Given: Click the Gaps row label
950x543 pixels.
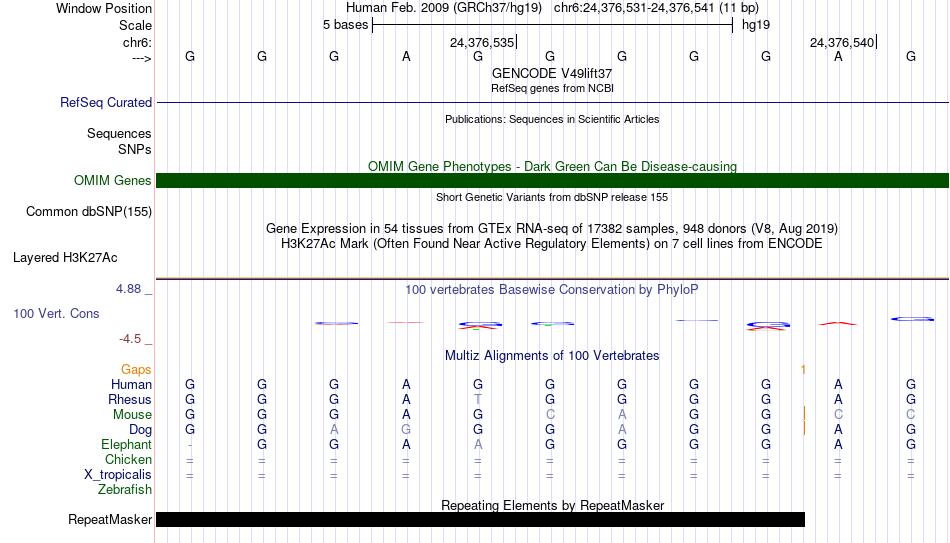Looking at the screenshot, I should pos(136,370).
